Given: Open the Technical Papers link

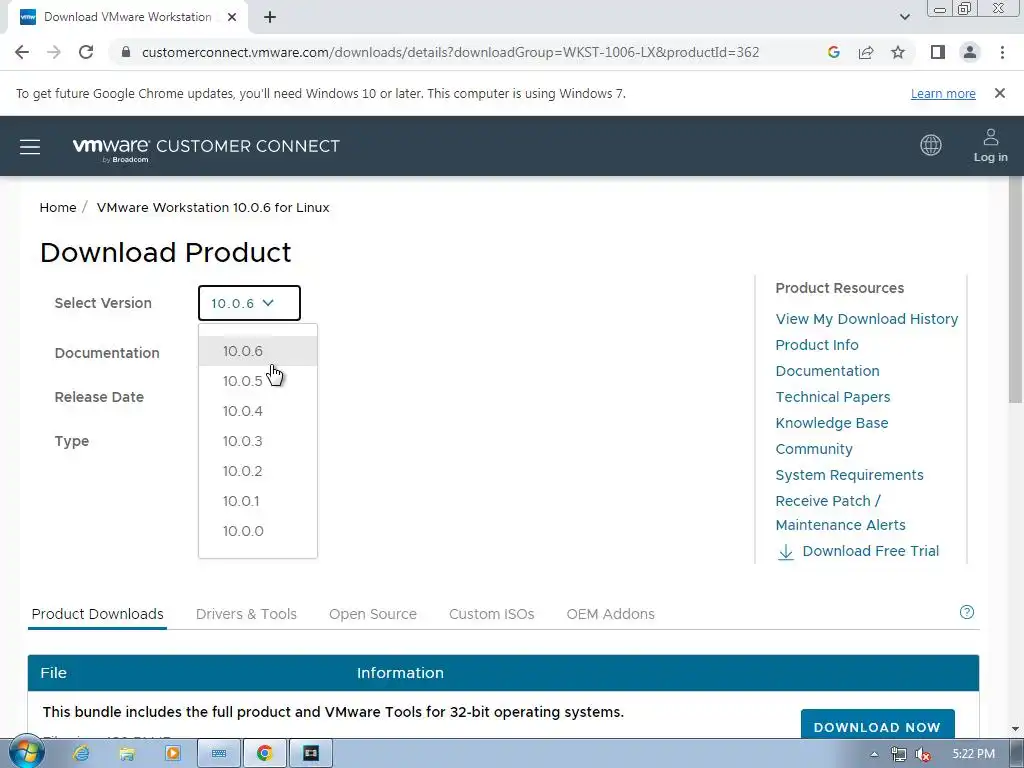Looking at the screenshot, I should (x=833, y=397).
